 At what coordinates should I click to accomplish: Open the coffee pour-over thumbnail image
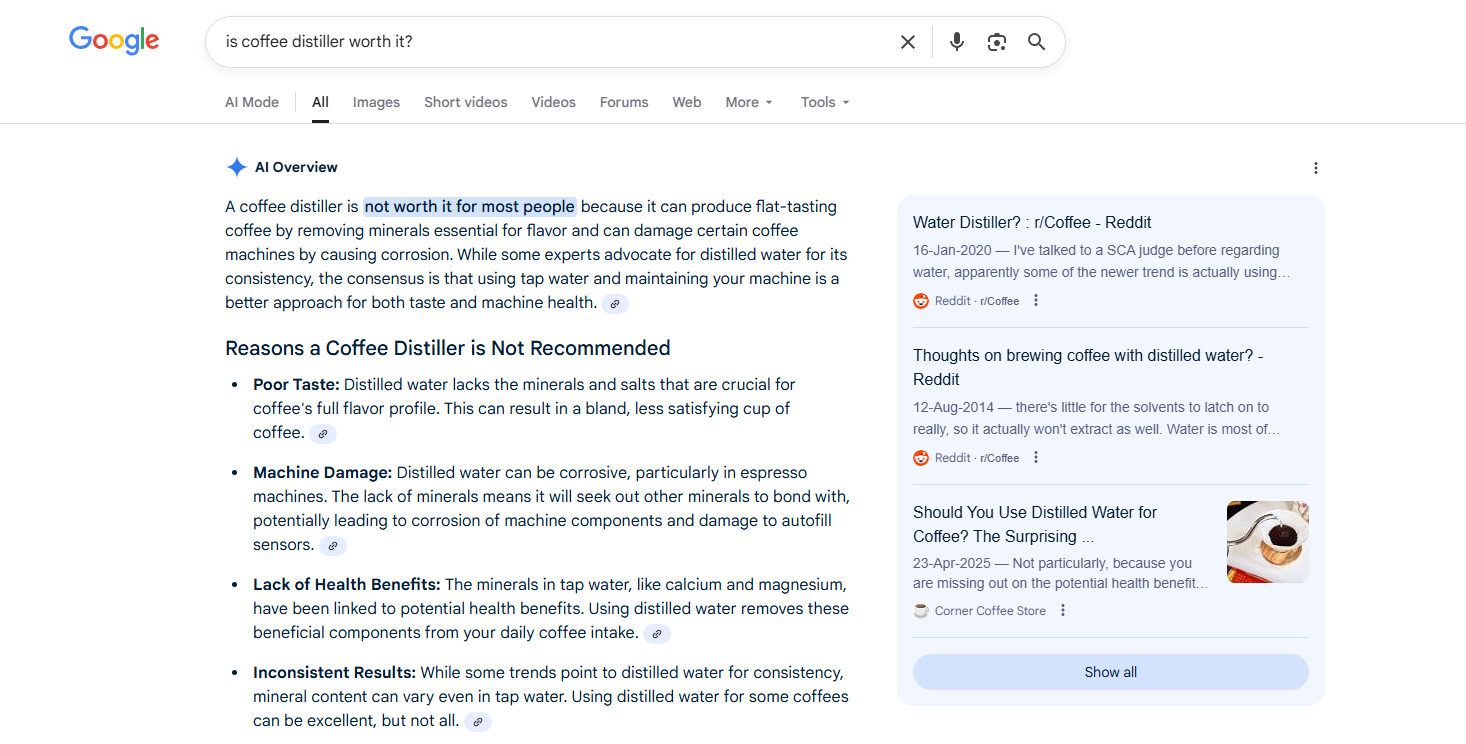point(1268,542)
